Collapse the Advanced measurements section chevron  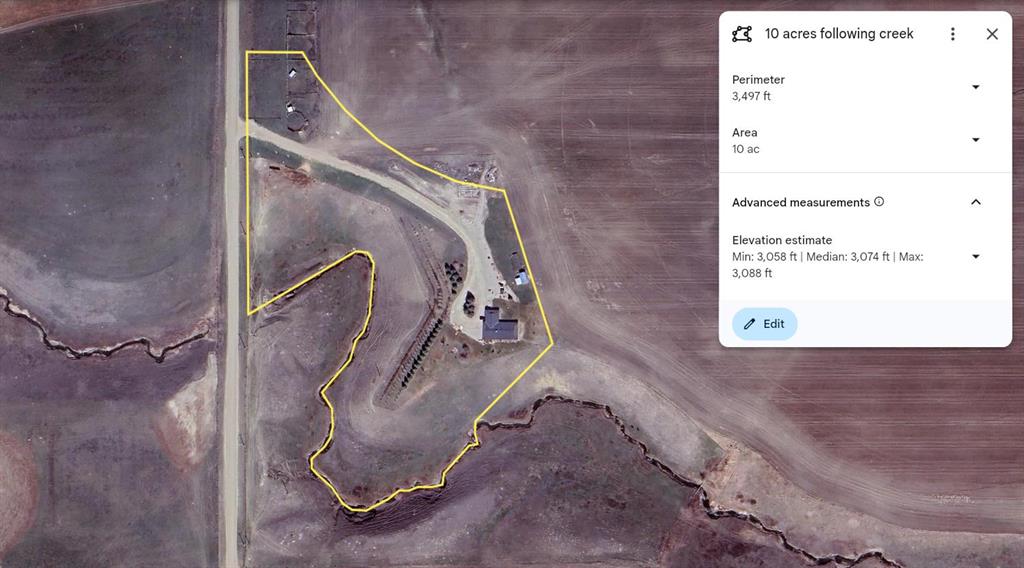(x=976, y=202)
